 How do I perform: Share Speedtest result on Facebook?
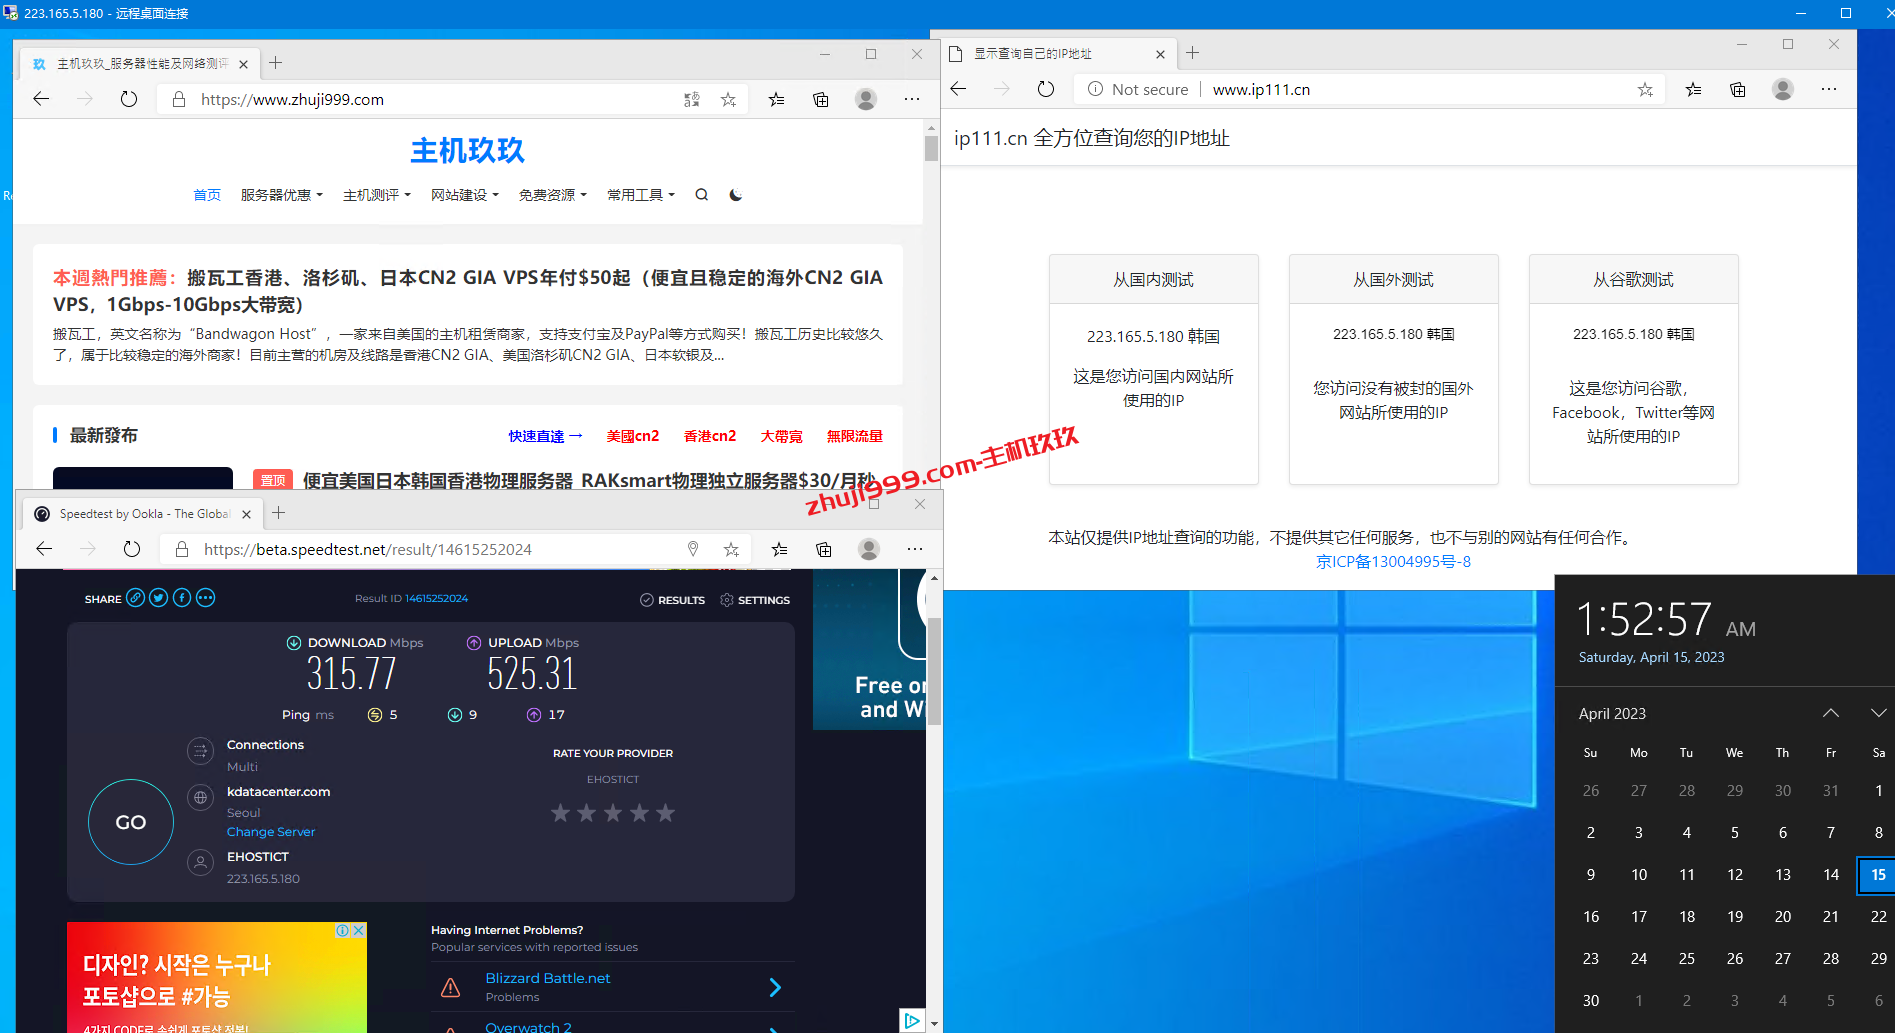click(x=182, y=598)
